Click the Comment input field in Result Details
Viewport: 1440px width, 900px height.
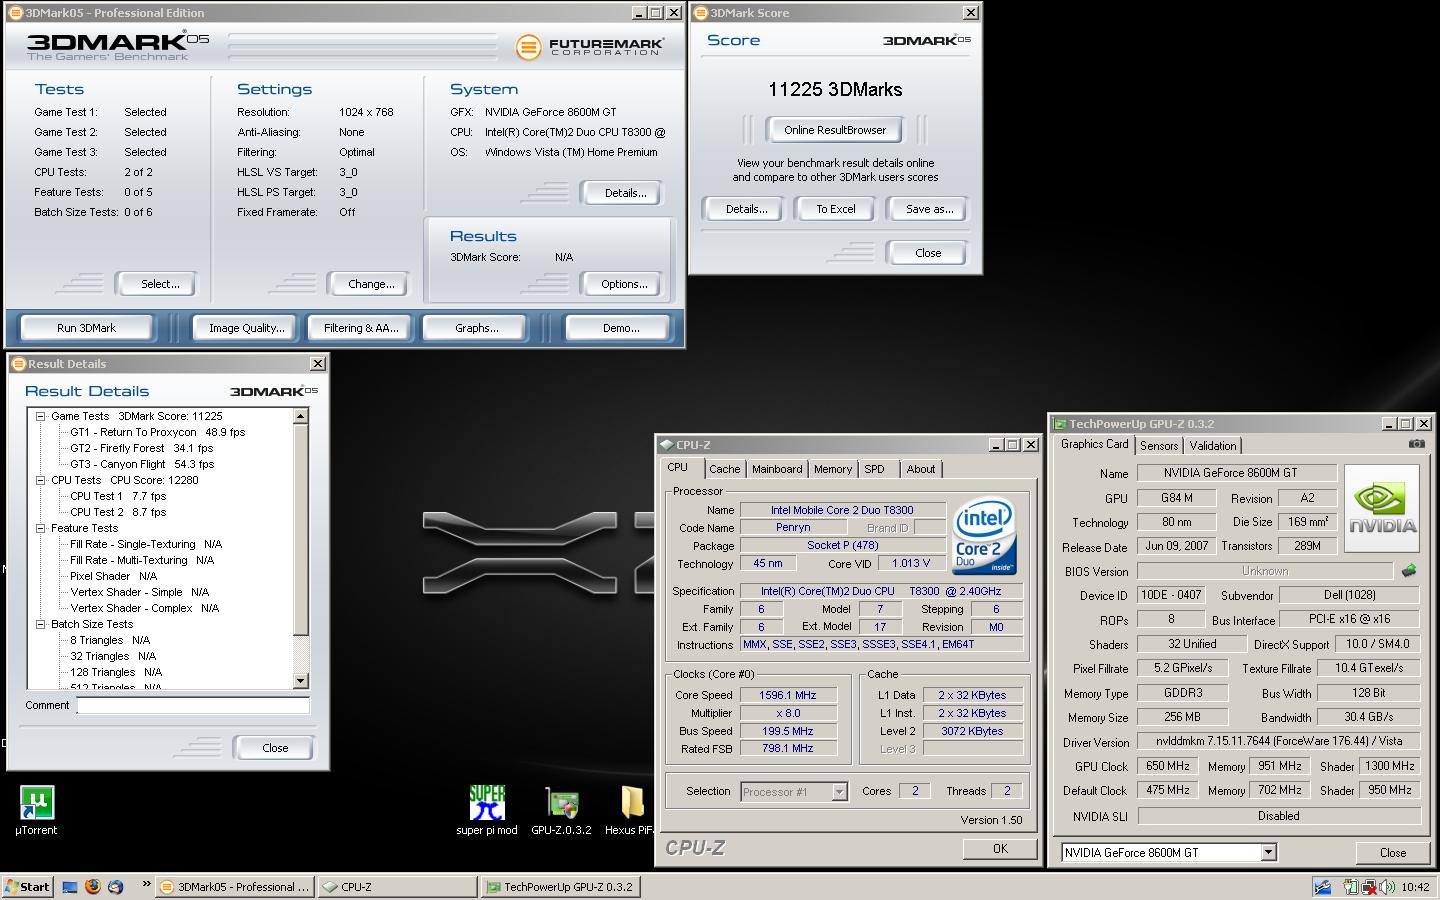pos(193,705)
